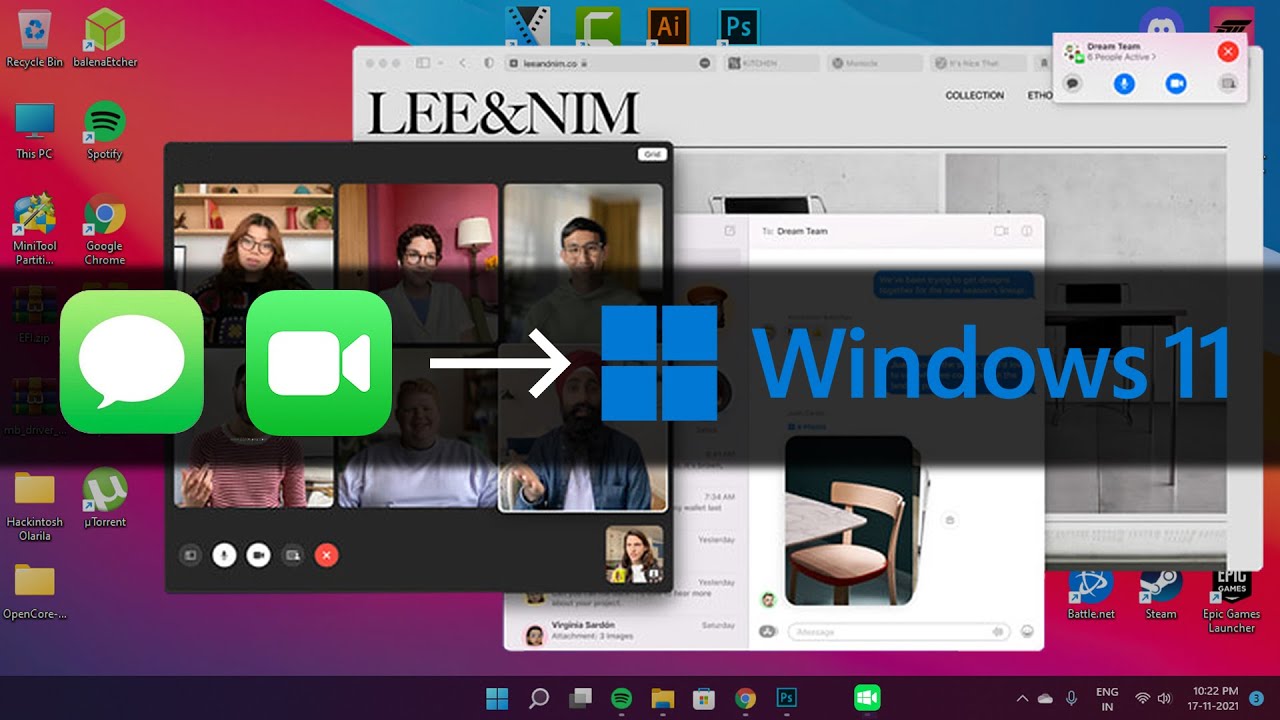This screenshot has width=1280, height=720.
Task: Click the self-view thumbnail in FaceTime
Action: pos(634,554)
